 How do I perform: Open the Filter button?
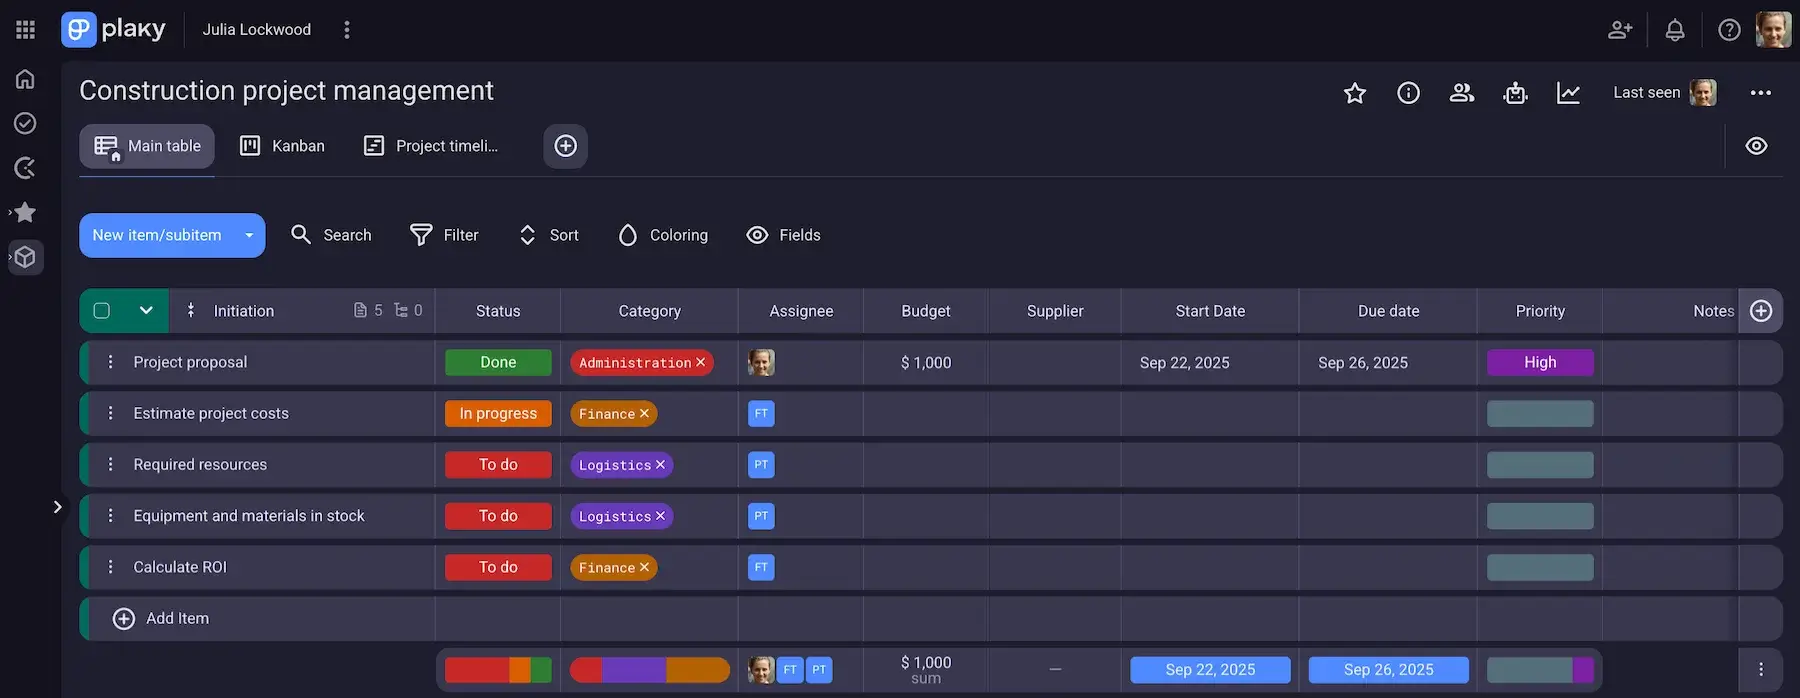pos(444,235)
